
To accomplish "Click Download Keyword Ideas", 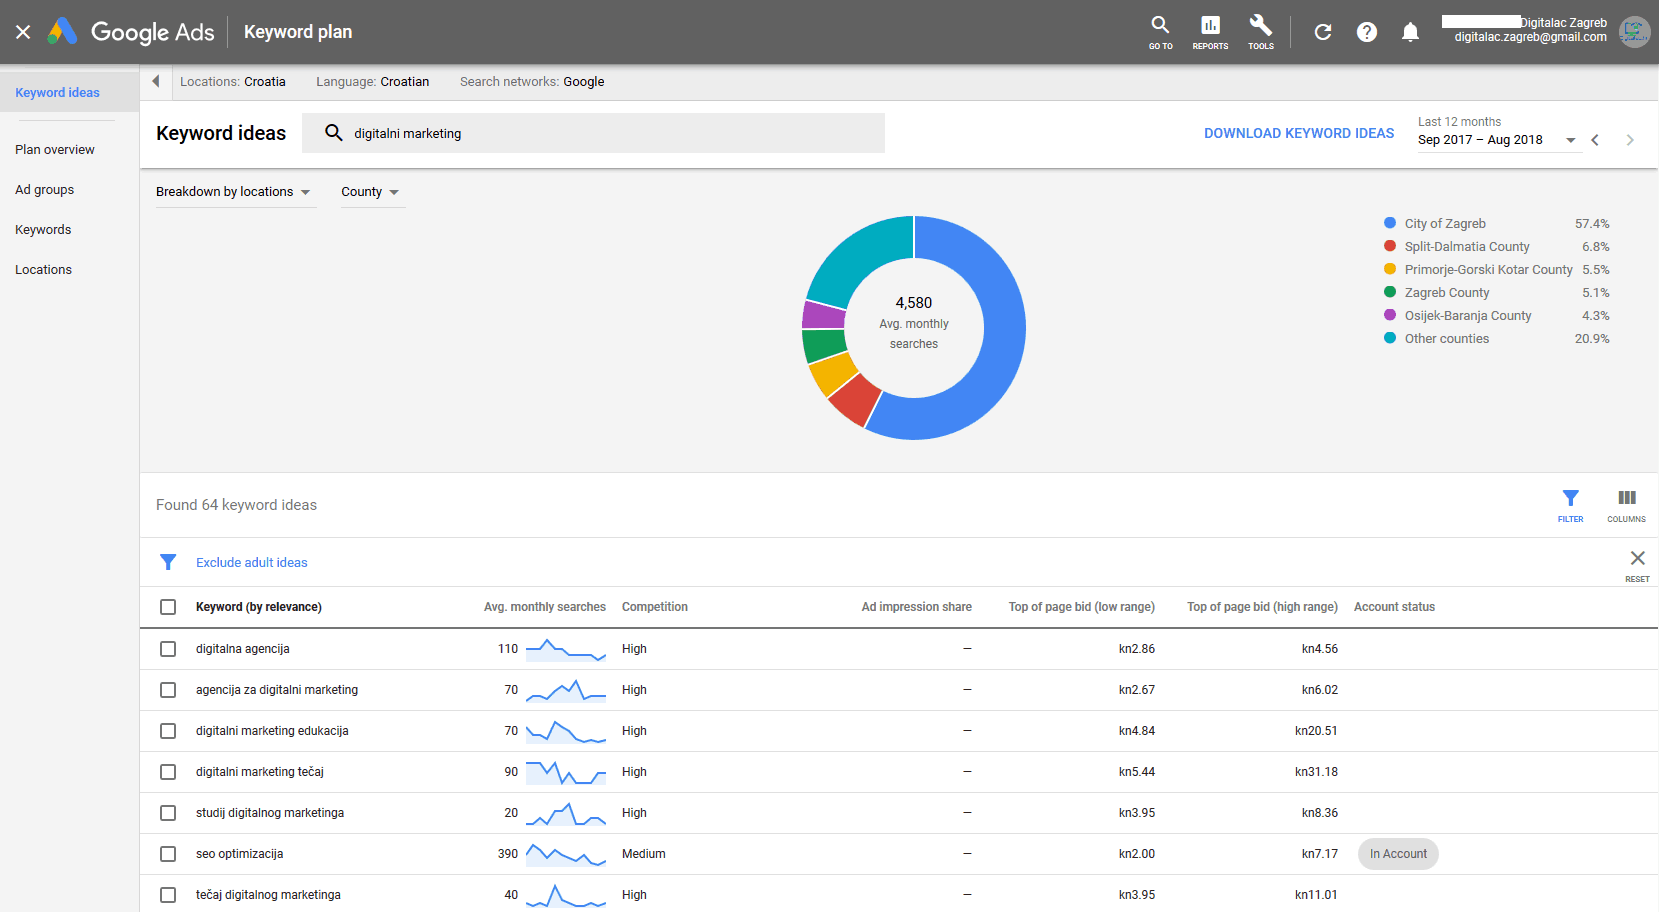I will [1298, 133].
